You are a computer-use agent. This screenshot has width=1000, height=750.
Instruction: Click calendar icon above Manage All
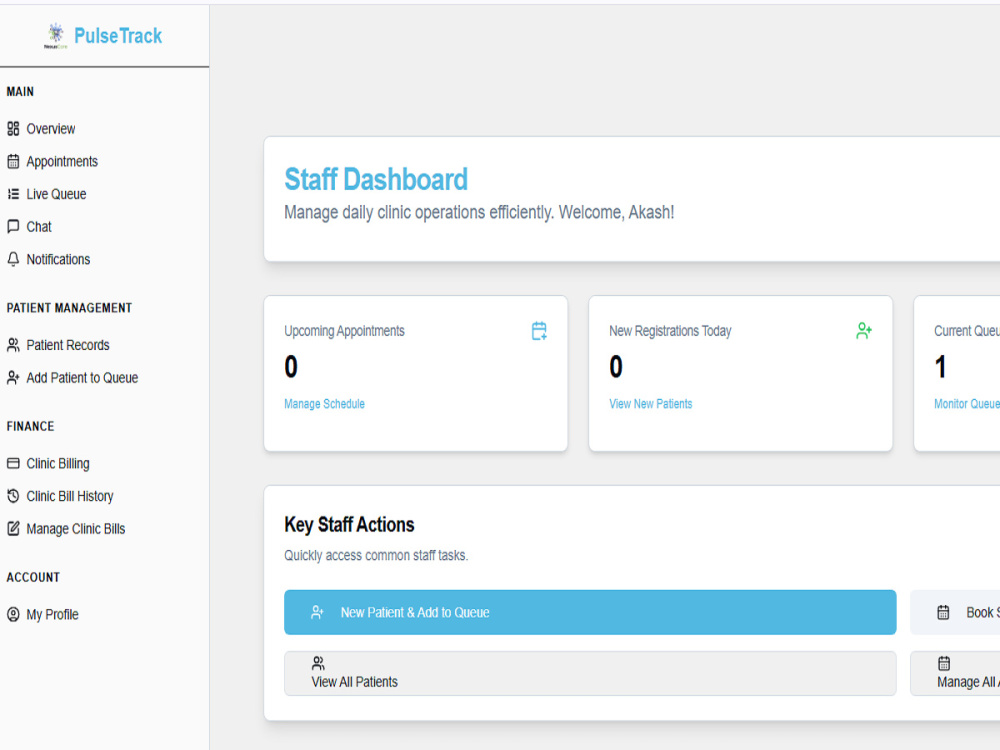click(x=944, y=663)
